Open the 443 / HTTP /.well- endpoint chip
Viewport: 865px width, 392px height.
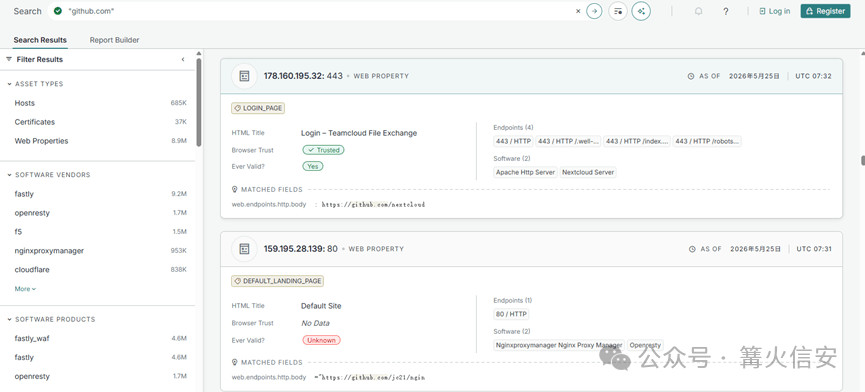568,142
